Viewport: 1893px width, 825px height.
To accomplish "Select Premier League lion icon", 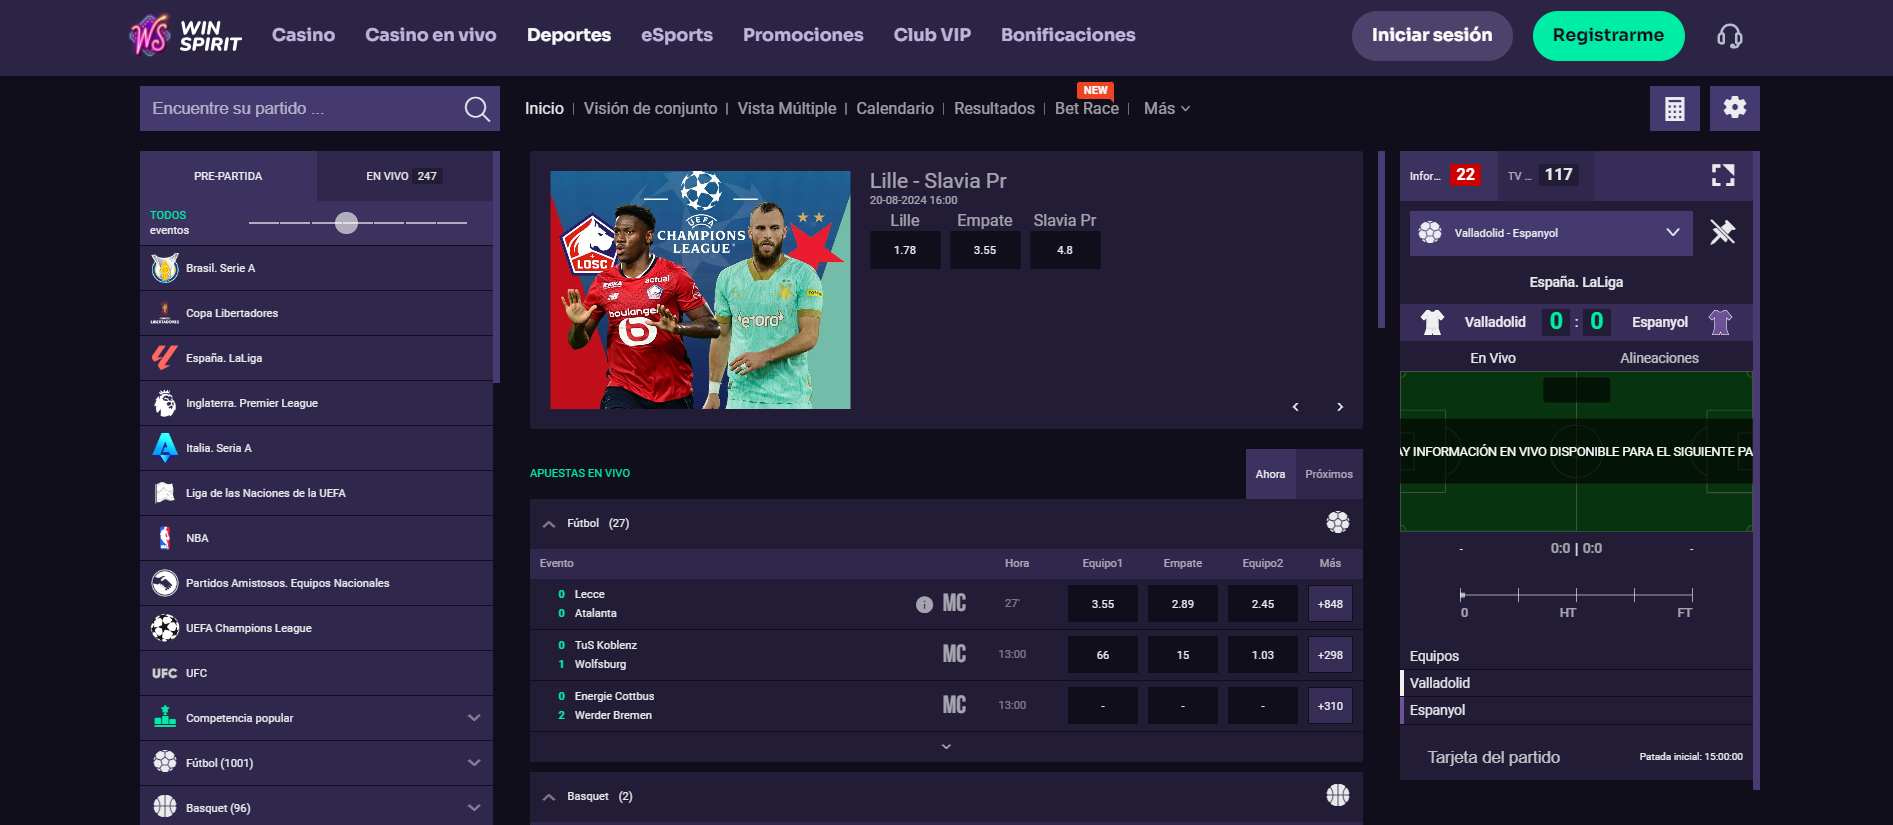I will click(165, 403).
